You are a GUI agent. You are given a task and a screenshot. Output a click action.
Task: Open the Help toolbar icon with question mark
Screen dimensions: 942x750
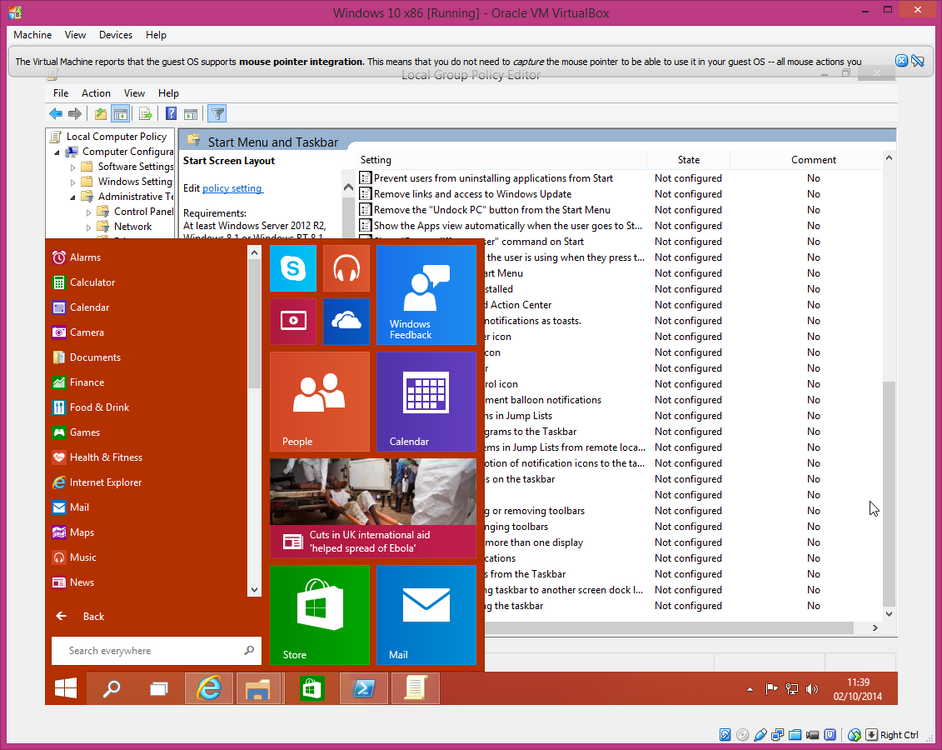point(171,114)
